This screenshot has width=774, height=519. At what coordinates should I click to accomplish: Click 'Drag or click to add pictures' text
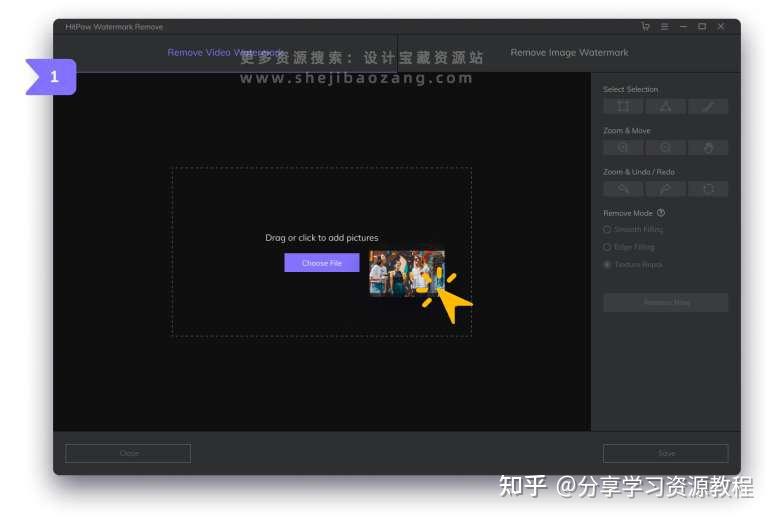322,238
